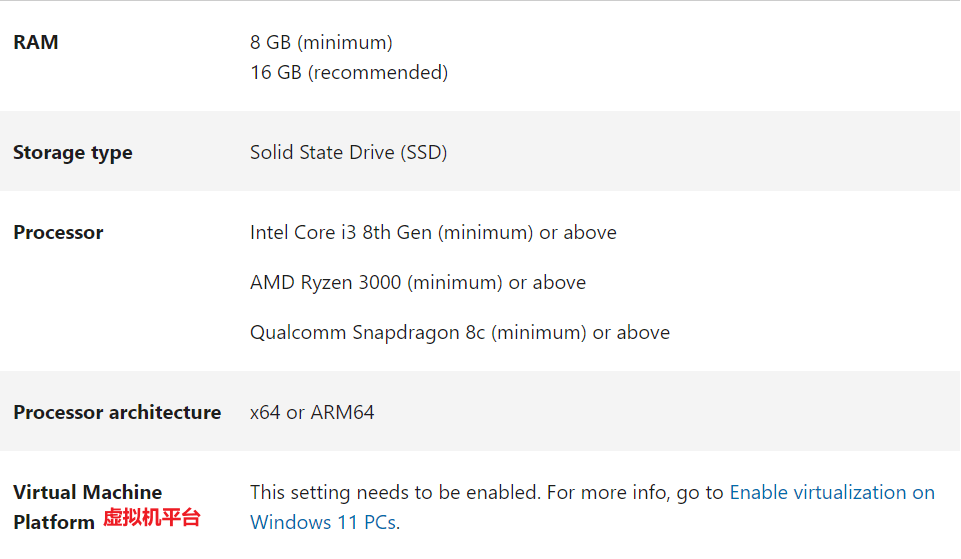Click the 16 GB (recommended) value

(x=349, y=73)
